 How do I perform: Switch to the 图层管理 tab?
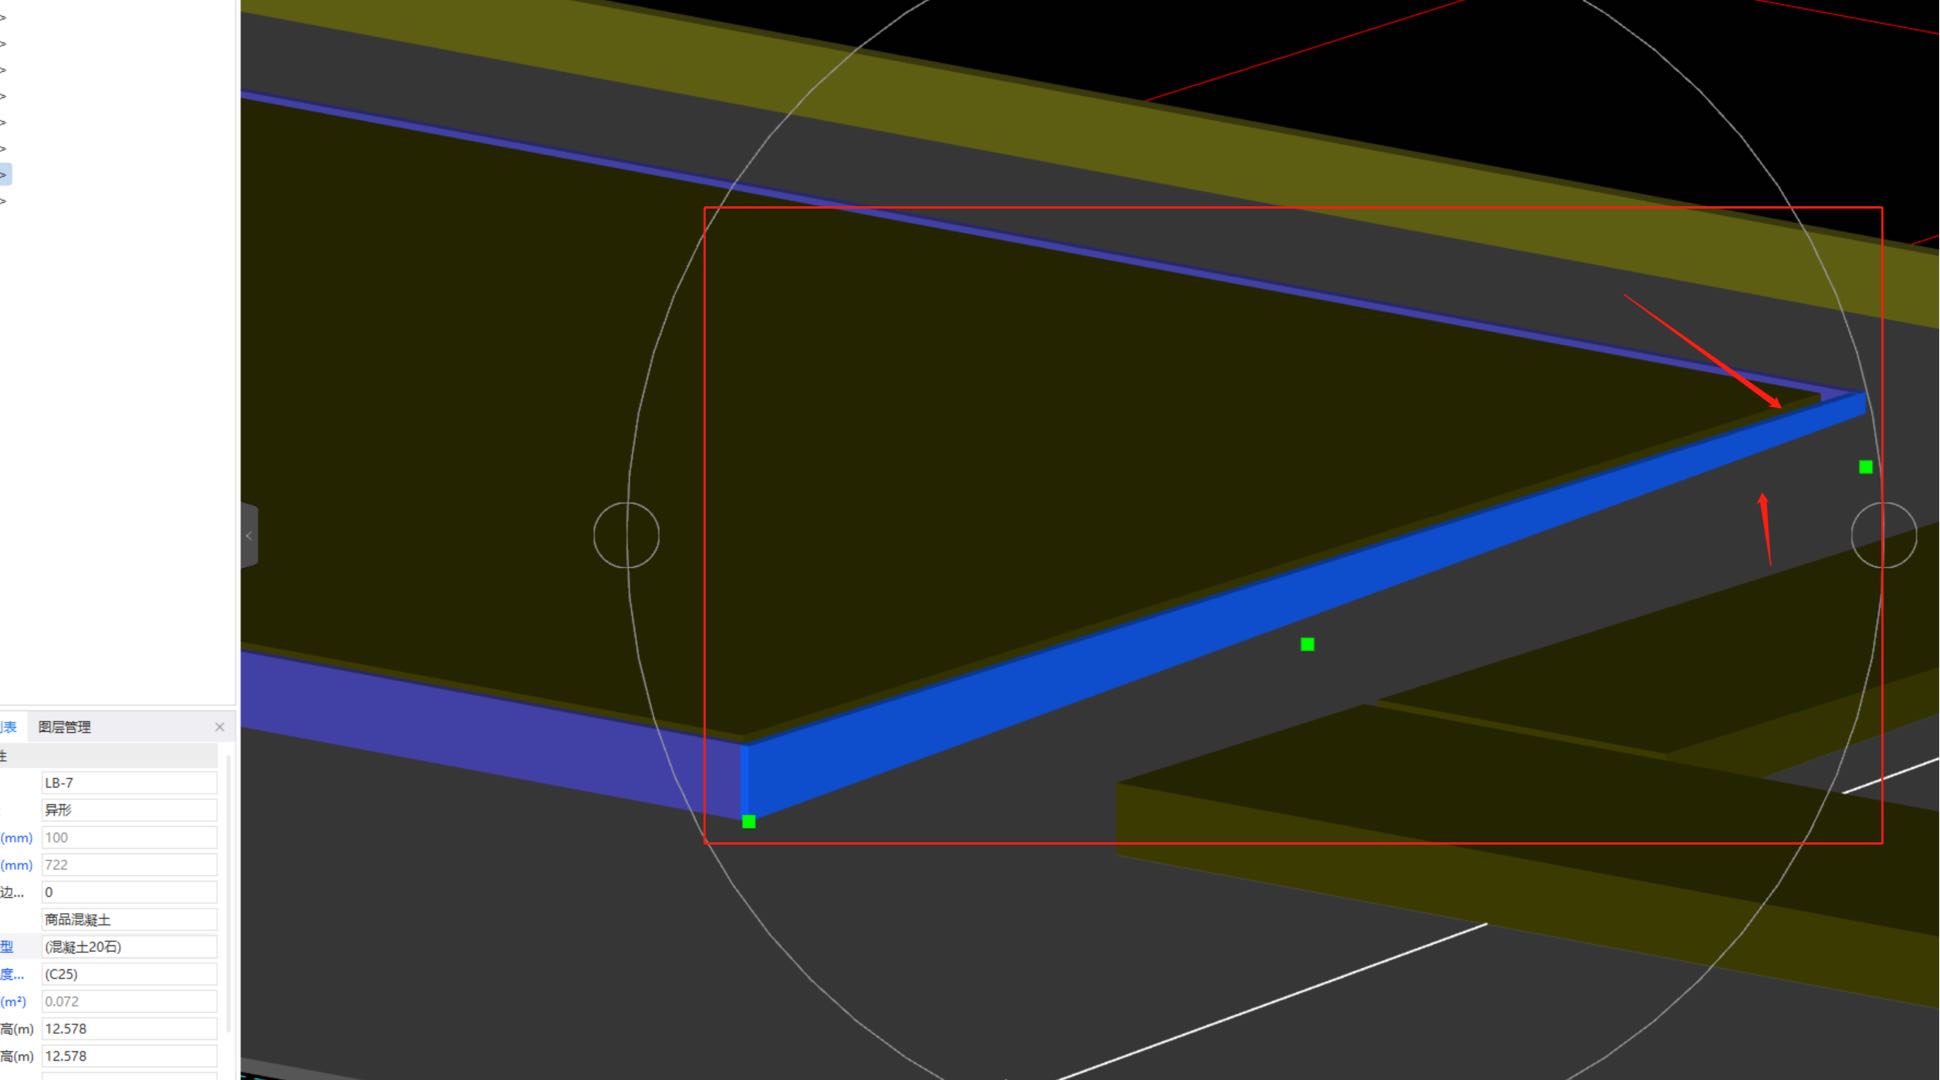tap(64, 727)
